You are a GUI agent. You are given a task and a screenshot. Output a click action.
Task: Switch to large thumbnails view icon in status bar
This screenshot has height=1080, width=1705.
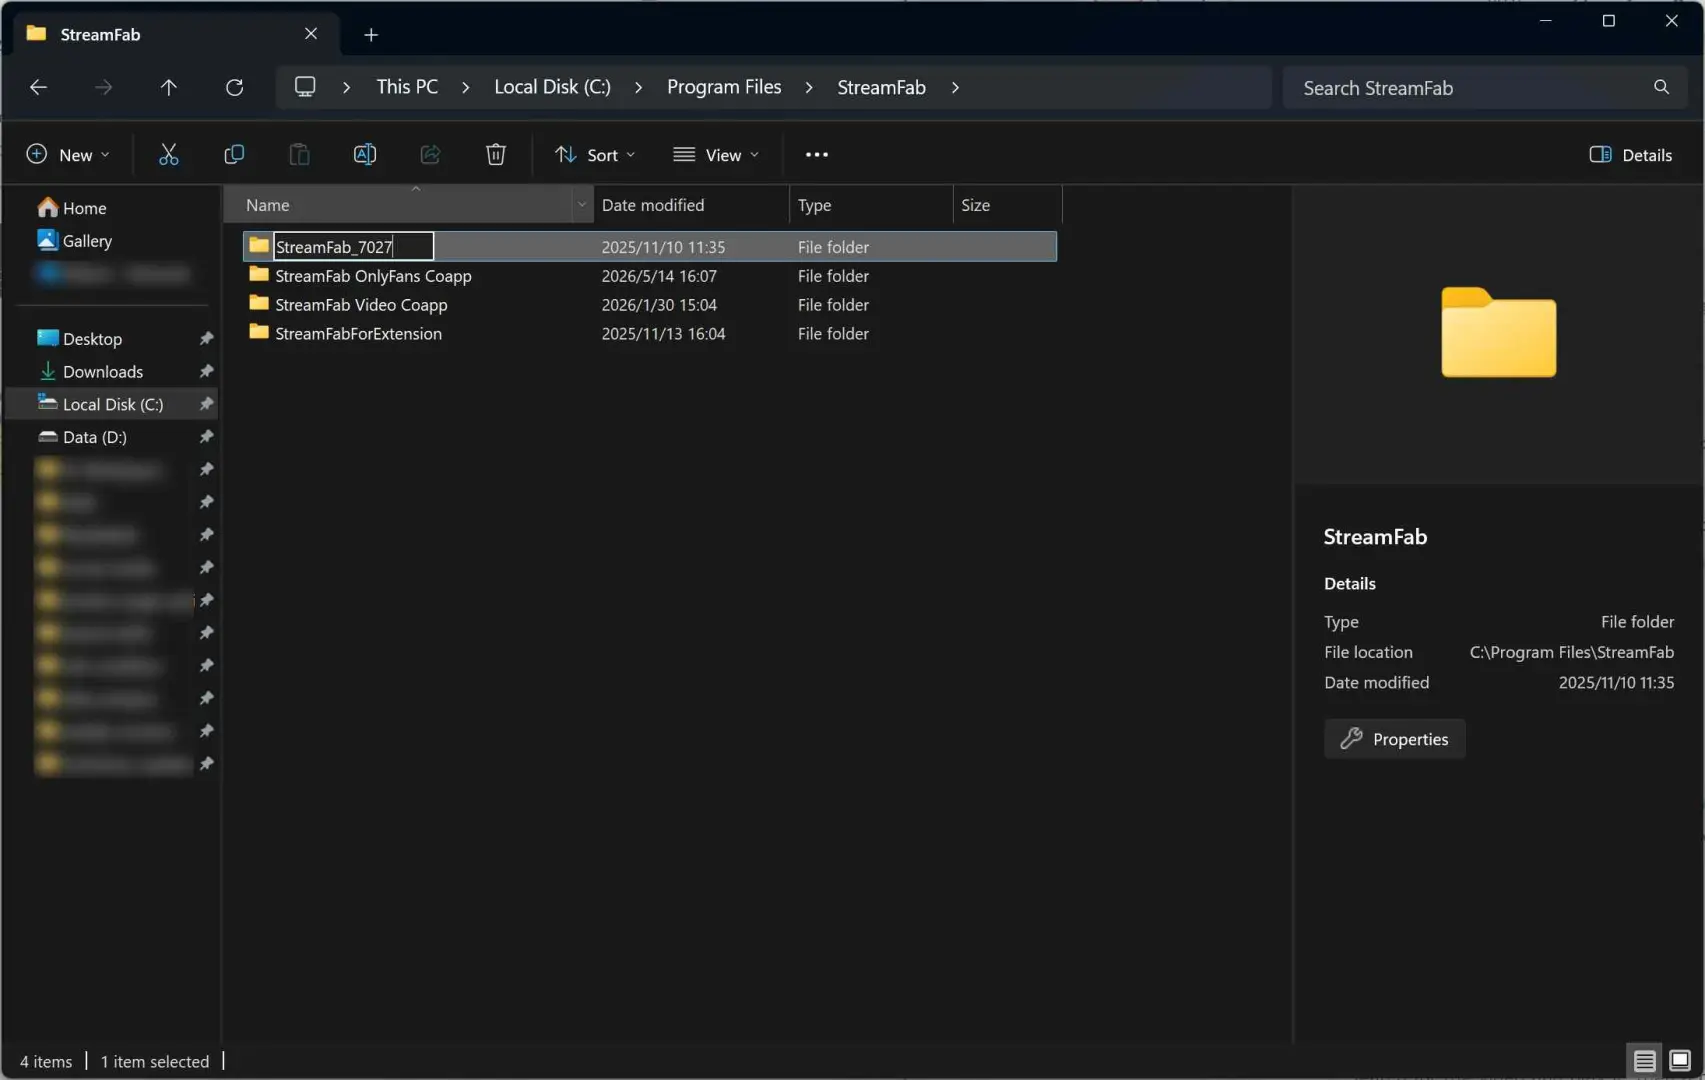click(1680, 1060)
